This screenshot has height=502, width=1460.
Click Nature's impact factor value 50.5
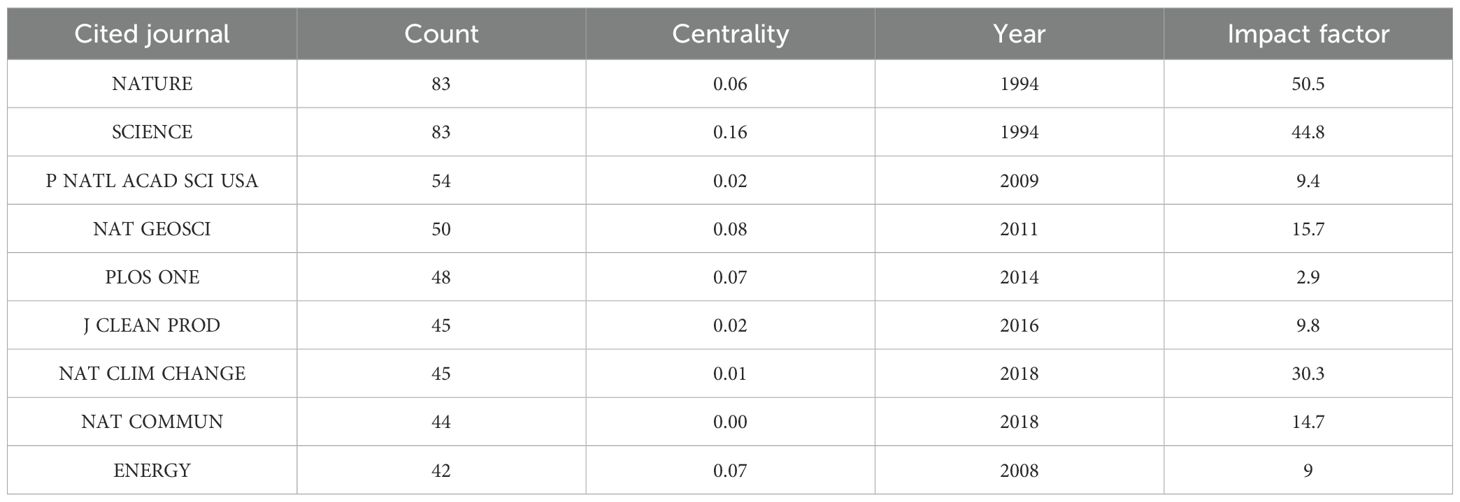1308,84
